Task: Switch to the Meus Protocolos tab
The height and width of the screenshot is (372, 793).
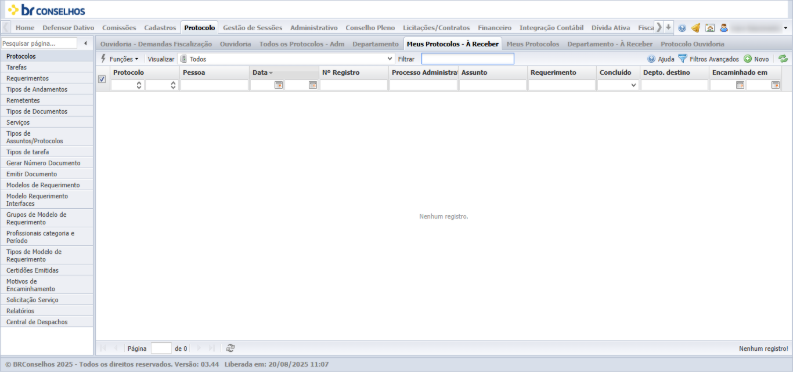Action: (x=533, y=44)
